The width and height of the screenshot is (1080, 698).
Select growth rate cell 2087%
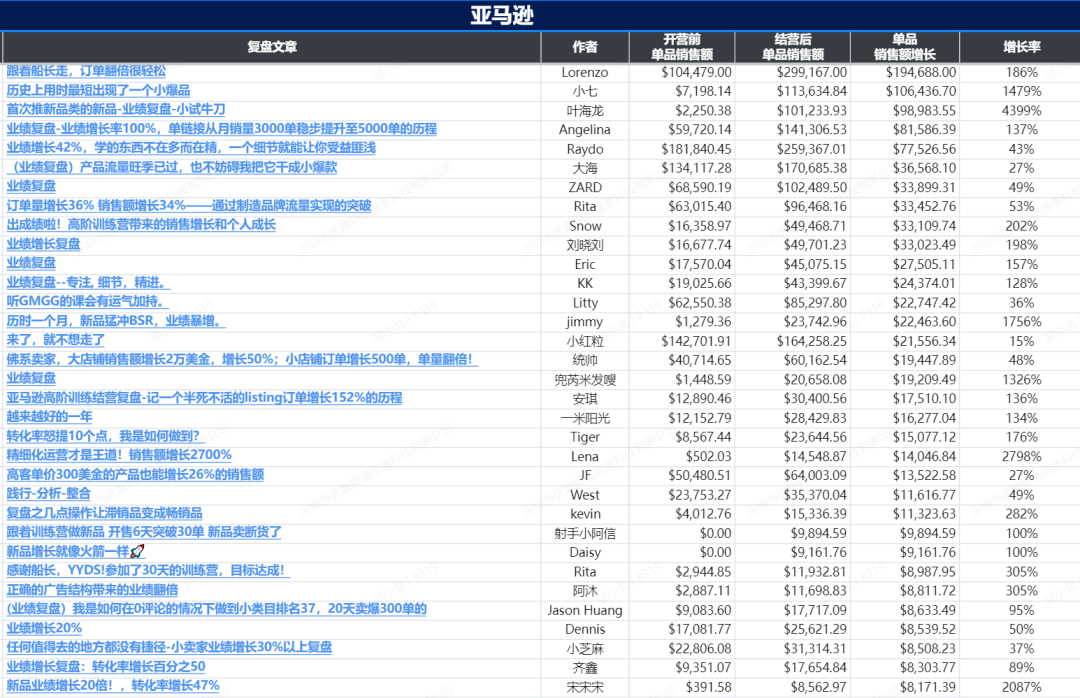(1021, 687)
